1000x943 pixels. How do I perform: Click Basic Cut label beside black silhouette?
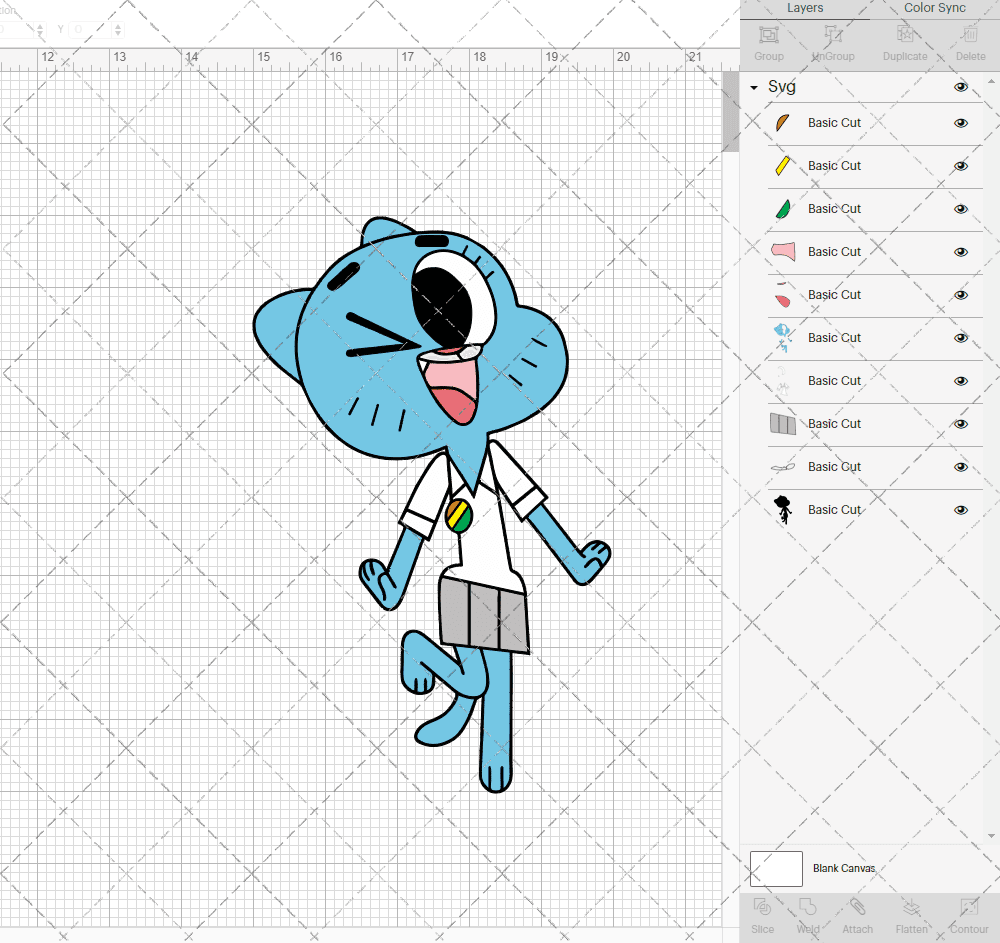point(834,510)
